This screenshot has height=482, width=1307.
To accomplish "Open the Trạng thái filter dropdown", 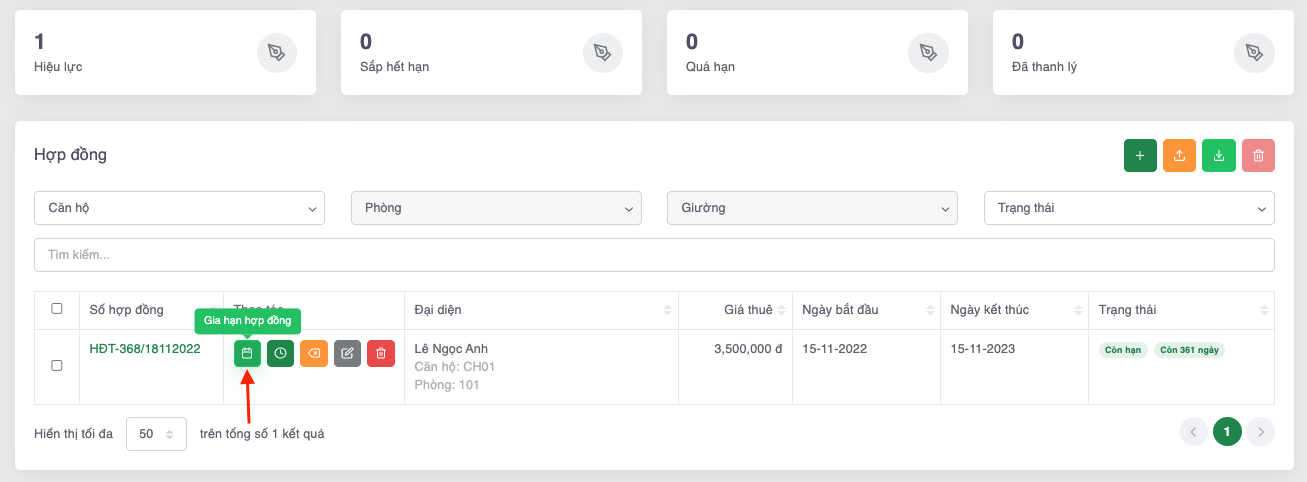I will click(x=1129, y=208).
